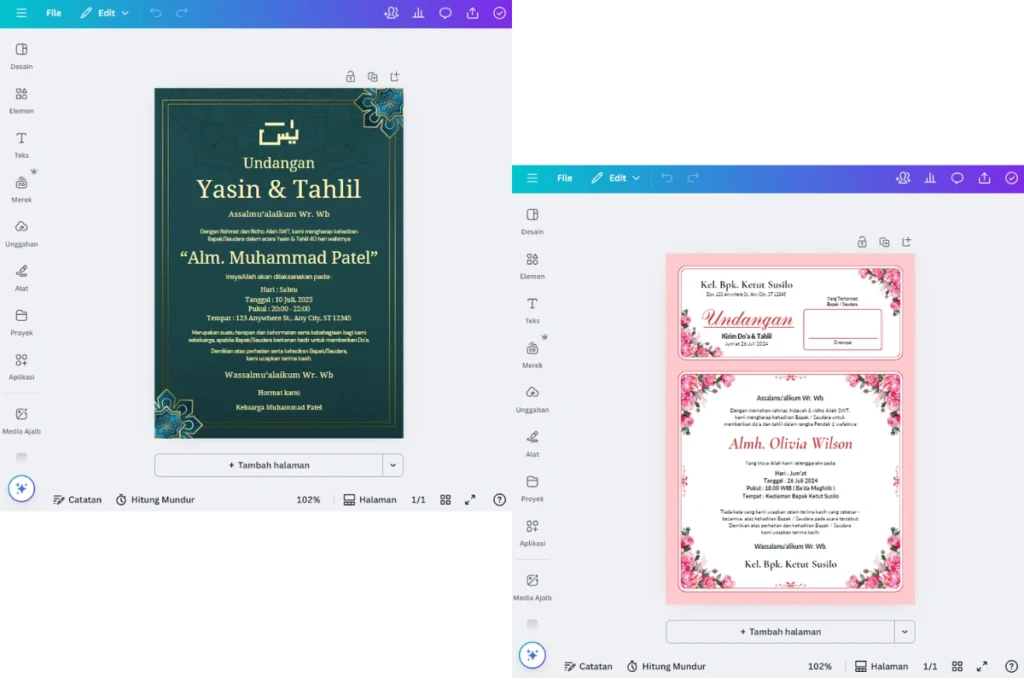Open the hamburger menu in the top-left corner
The height and width of the screenshot is (683, 1024).
21,13
